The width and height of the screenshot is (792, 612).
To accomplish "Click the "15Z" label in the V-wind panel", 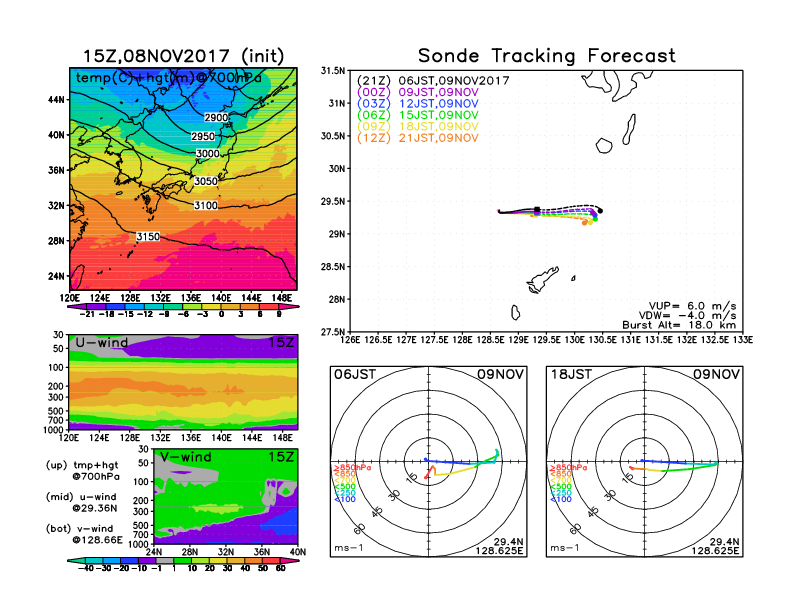I will pos(281,457).
